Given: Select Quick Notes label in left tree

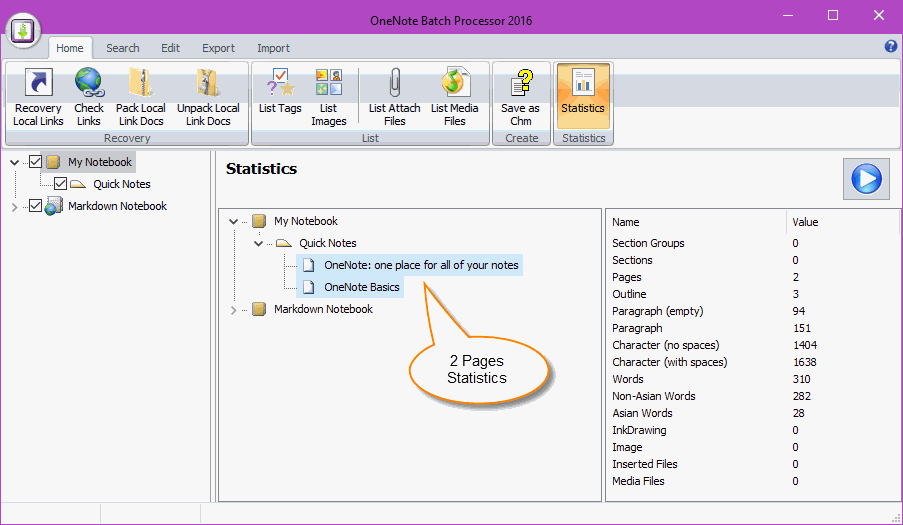Looking at the screenshot, I should coord(122,184).
